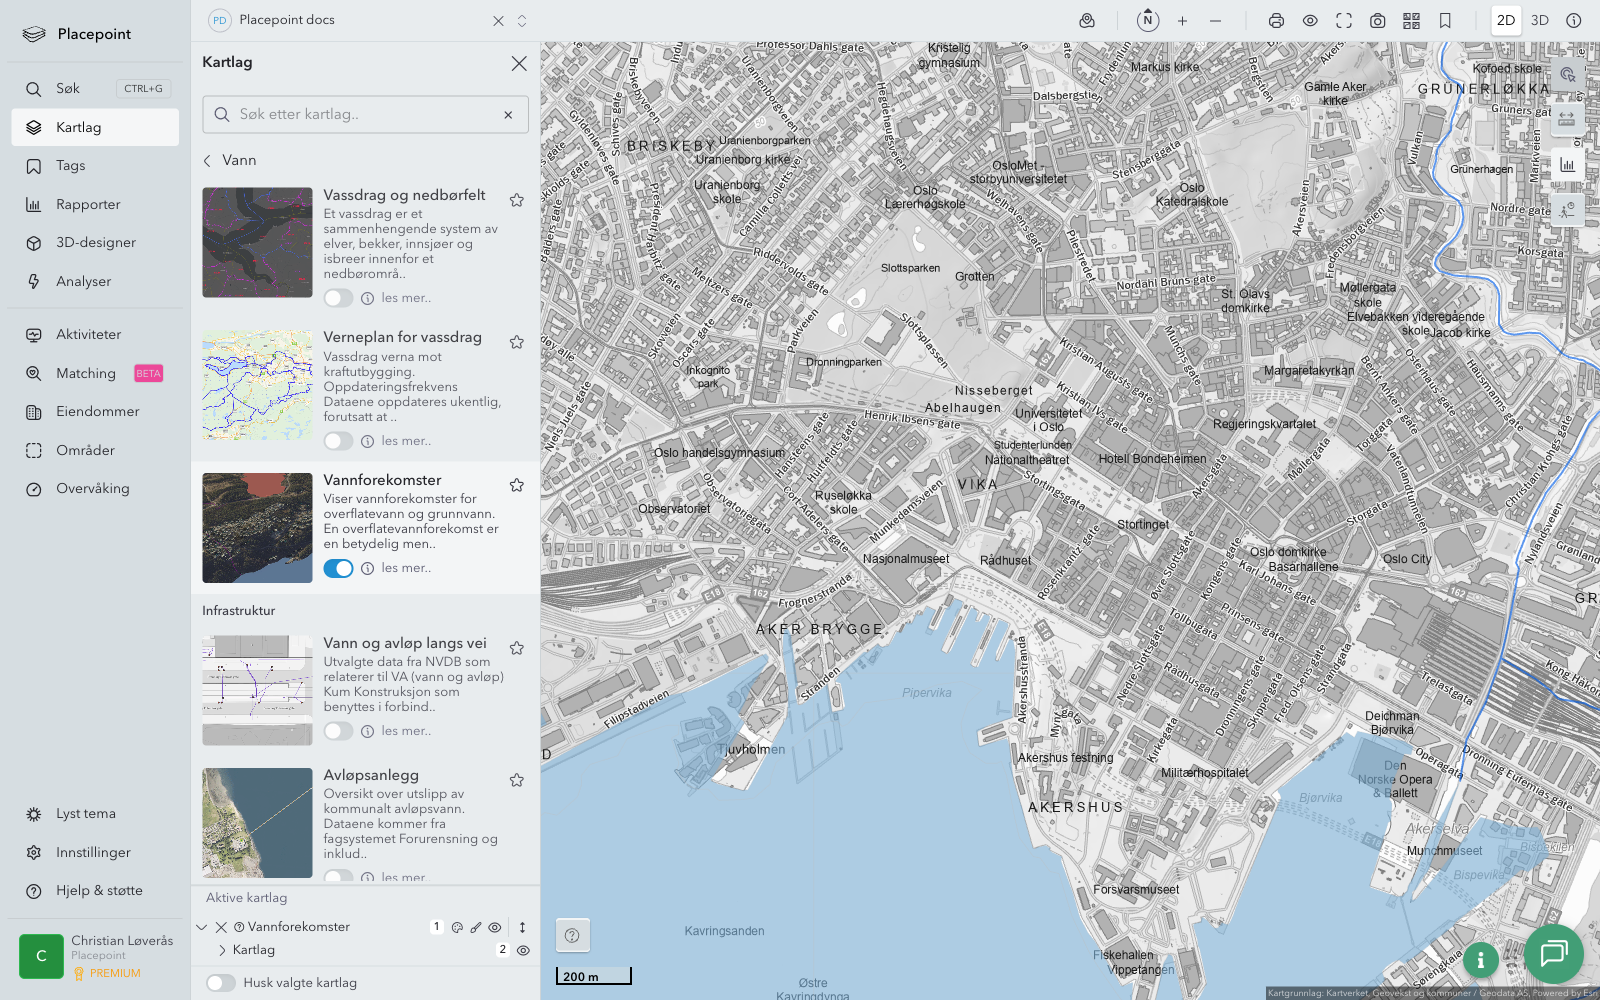Open the Placepoint docs workspace switcher arrows
This screenshot has width=1600, height=1000.
(x=522, y=21)
